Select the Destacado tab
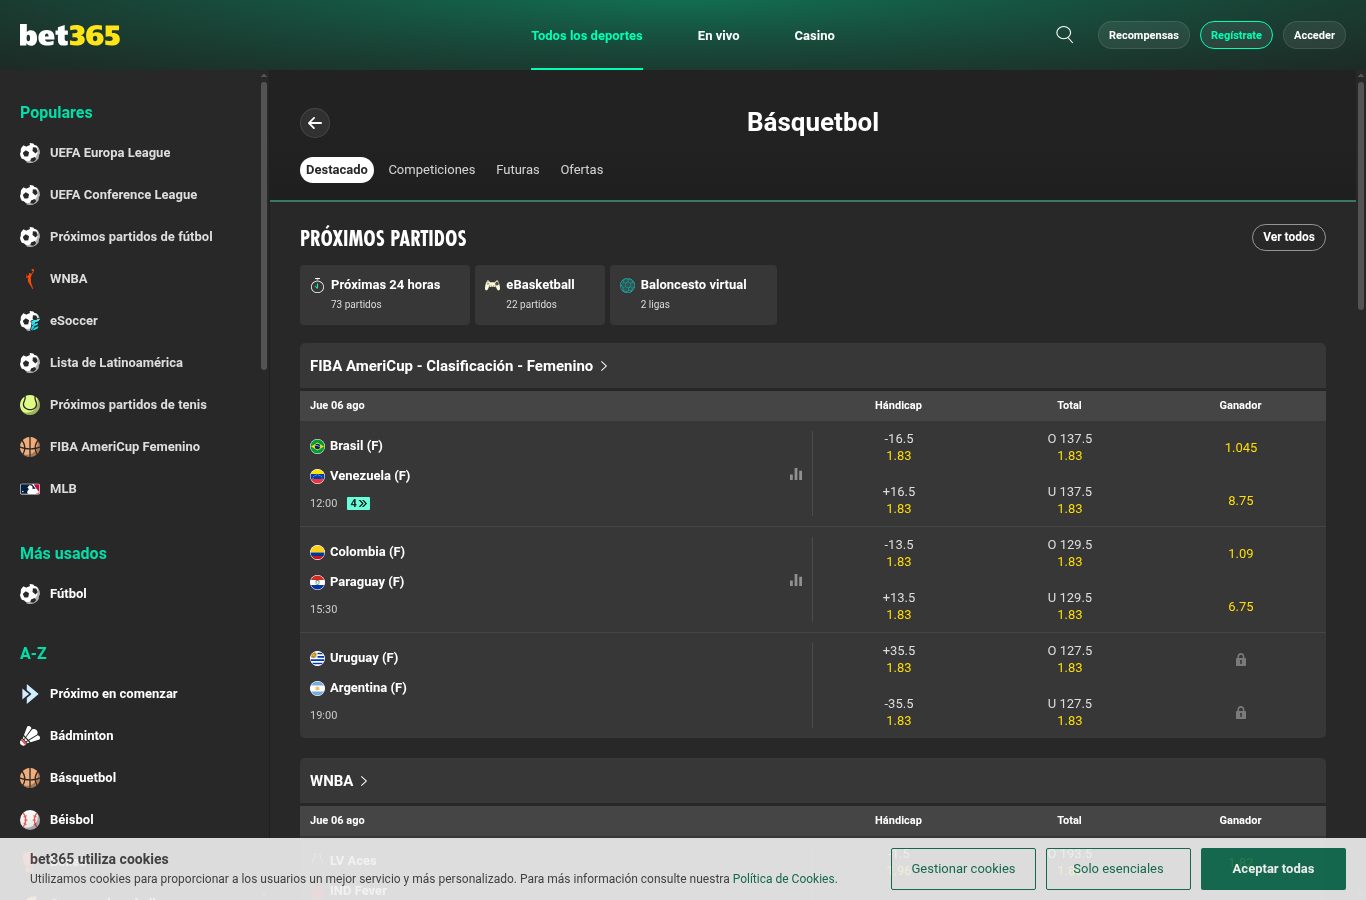 pyautogui.click(x=337, y=170)
